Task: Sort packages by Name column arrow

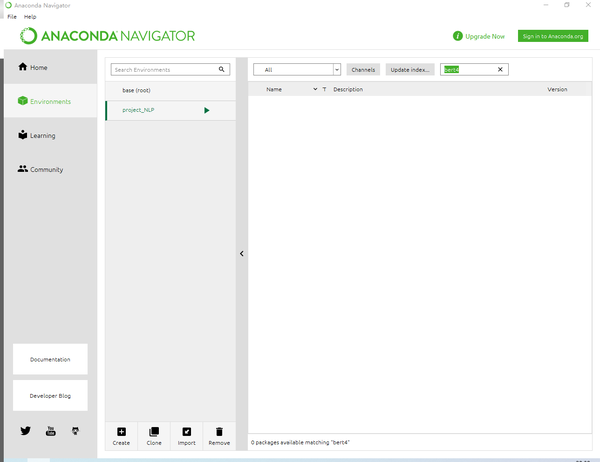Action: pyautogui.click(x=315, y=89)
